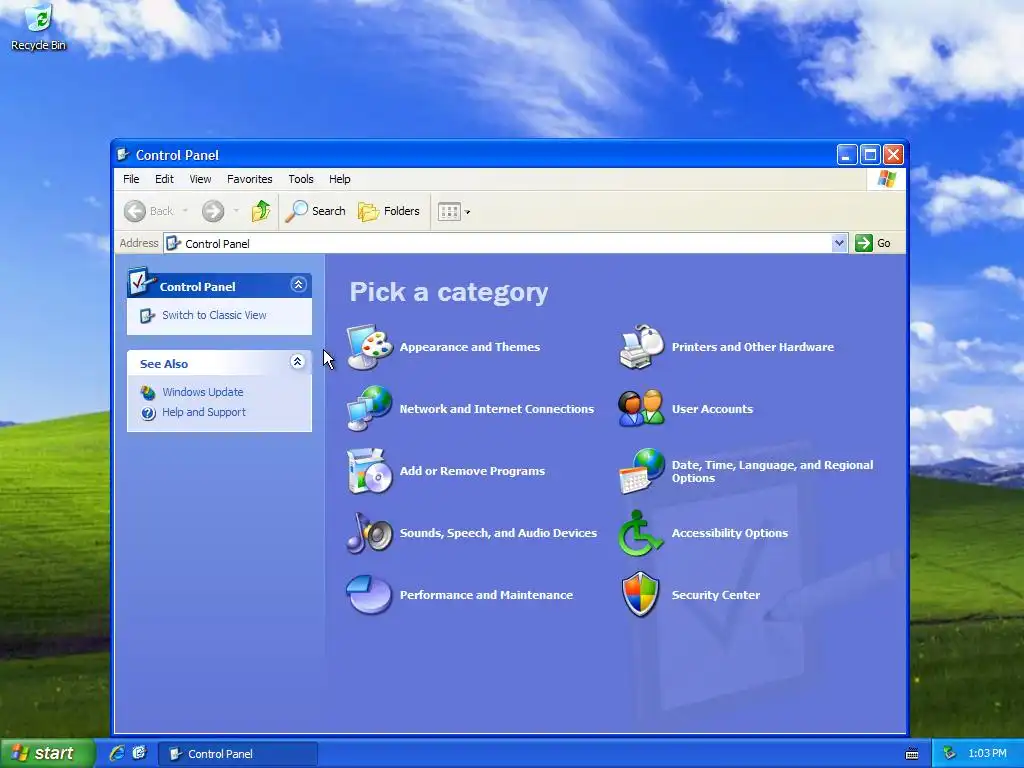The image size is (1024, 768).
Task: Click the Sounds, Speech, and Audio Devices speaker icon
Action: coord(370,533)
